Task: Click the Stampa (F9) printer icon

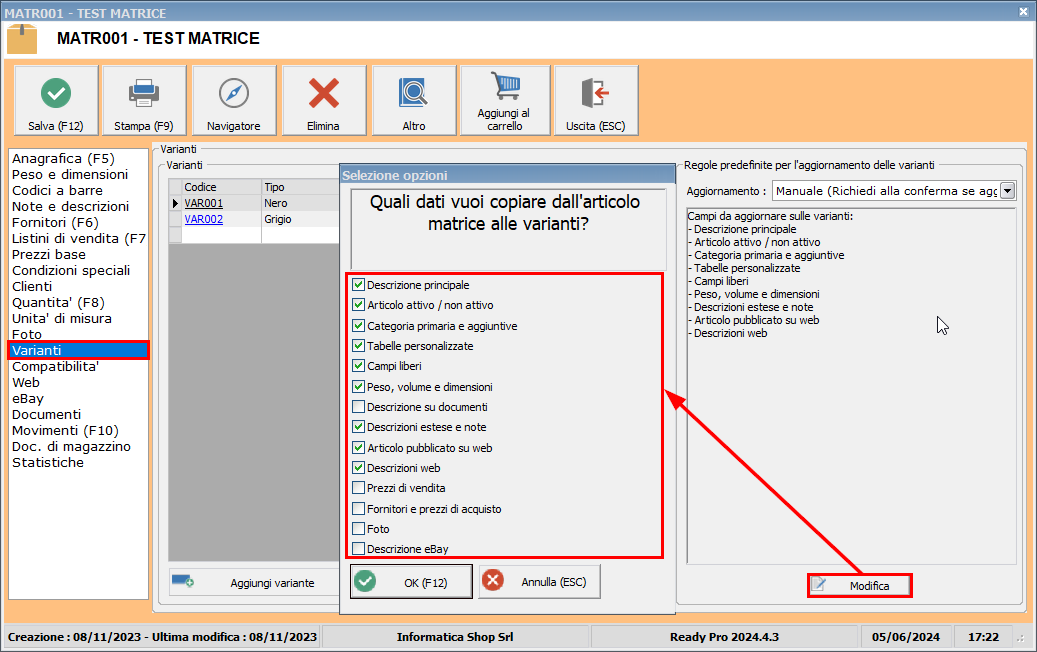Action: 144,94
